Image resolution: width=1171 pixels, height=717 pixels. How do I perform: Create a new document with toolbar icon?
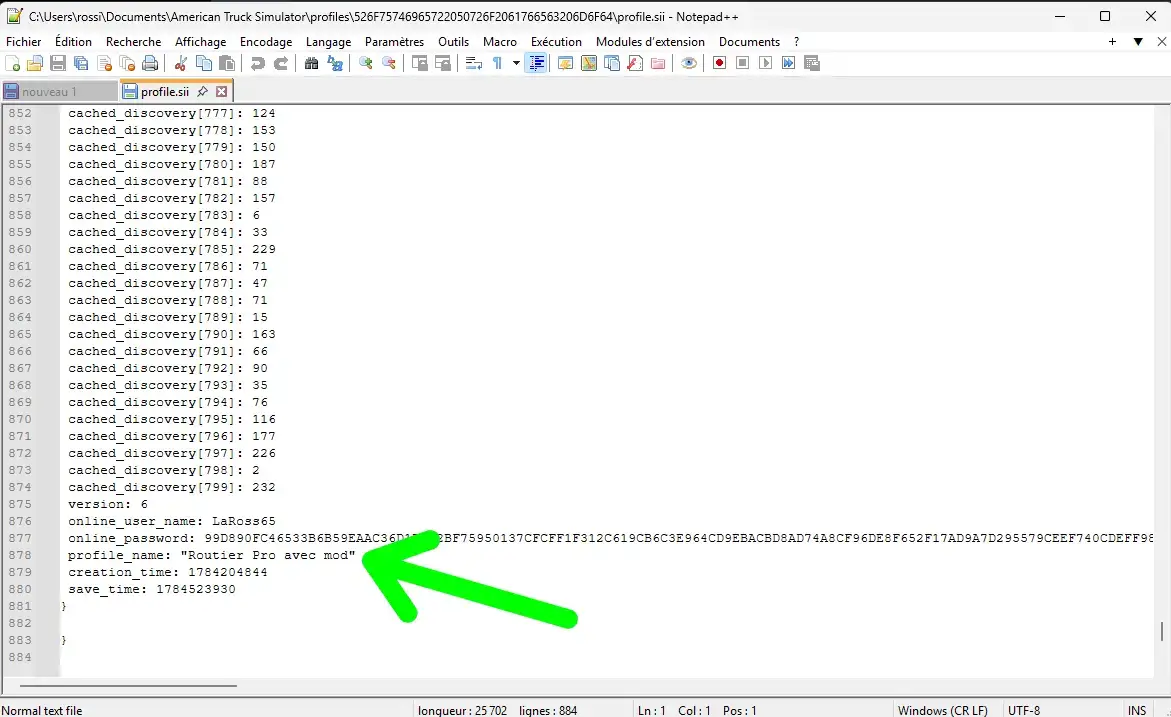13,63
